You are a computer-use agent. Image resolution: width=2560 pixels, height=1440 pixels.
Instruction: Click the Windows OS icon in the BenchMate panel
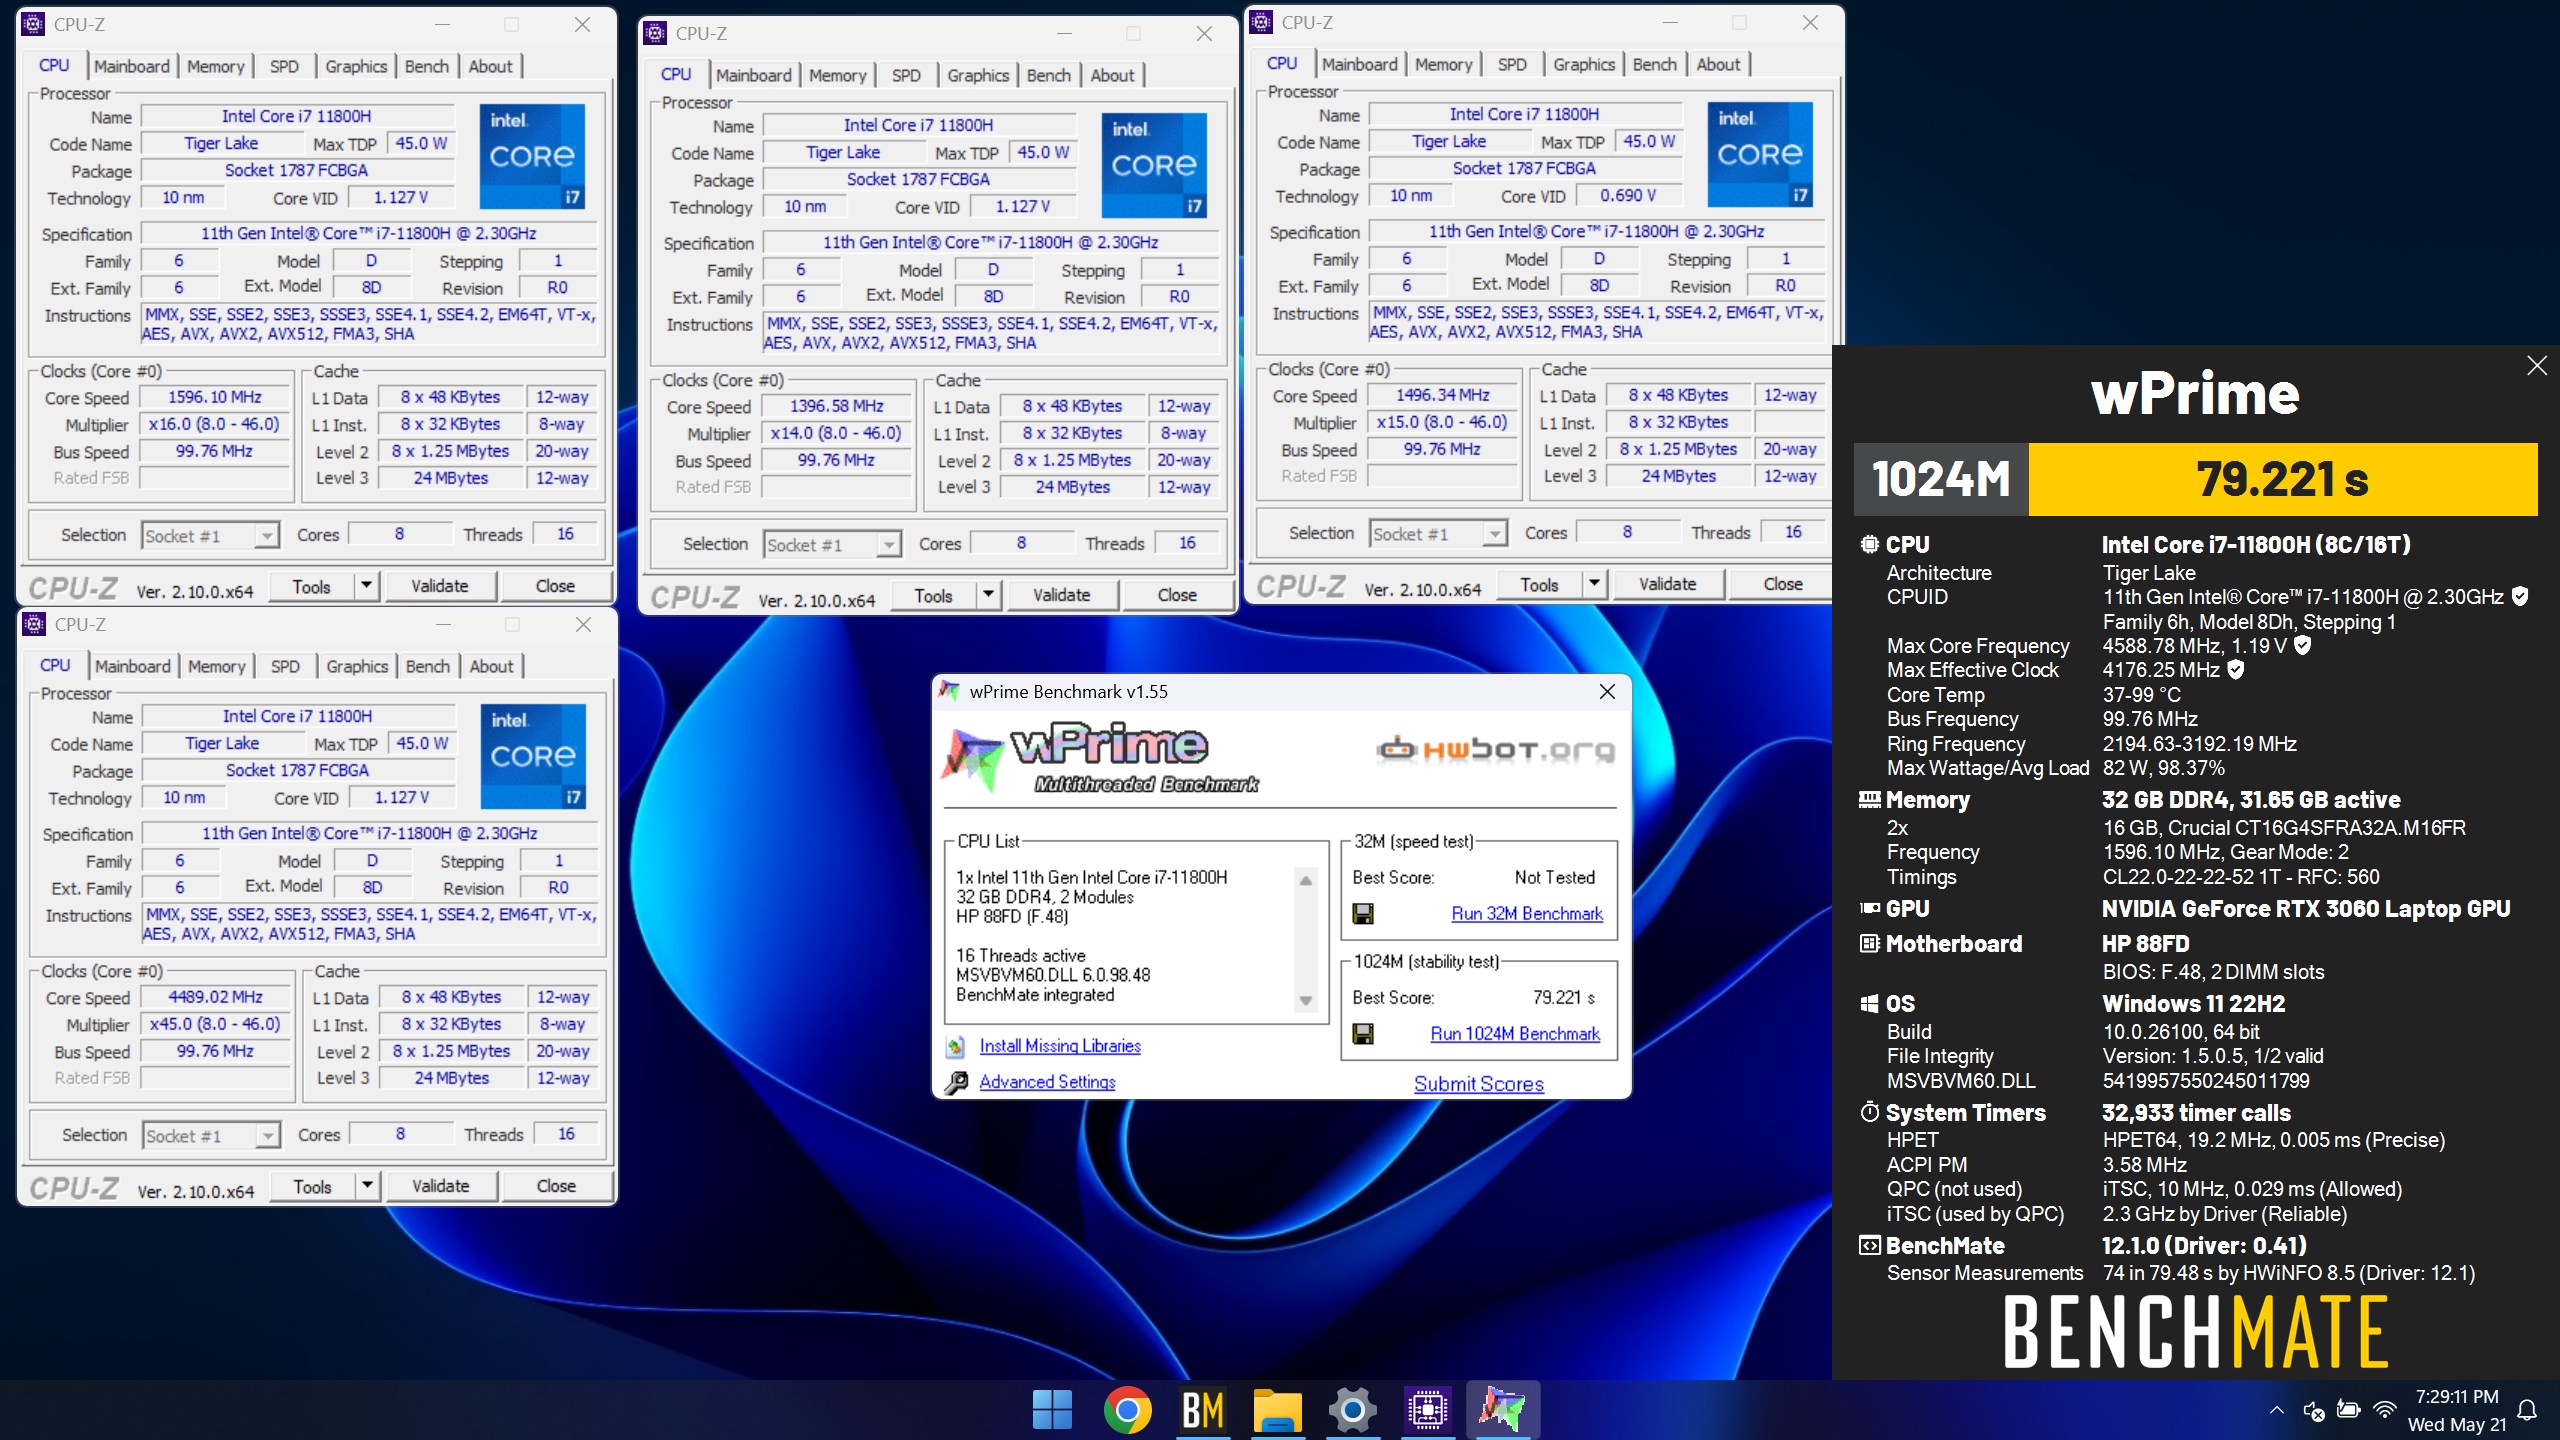pos(1869,1003)
